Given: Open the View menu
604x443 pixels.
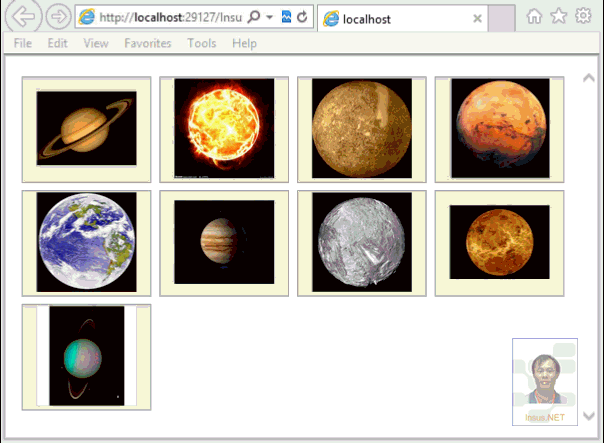Looking at the screenshot, I should [96, 43].
